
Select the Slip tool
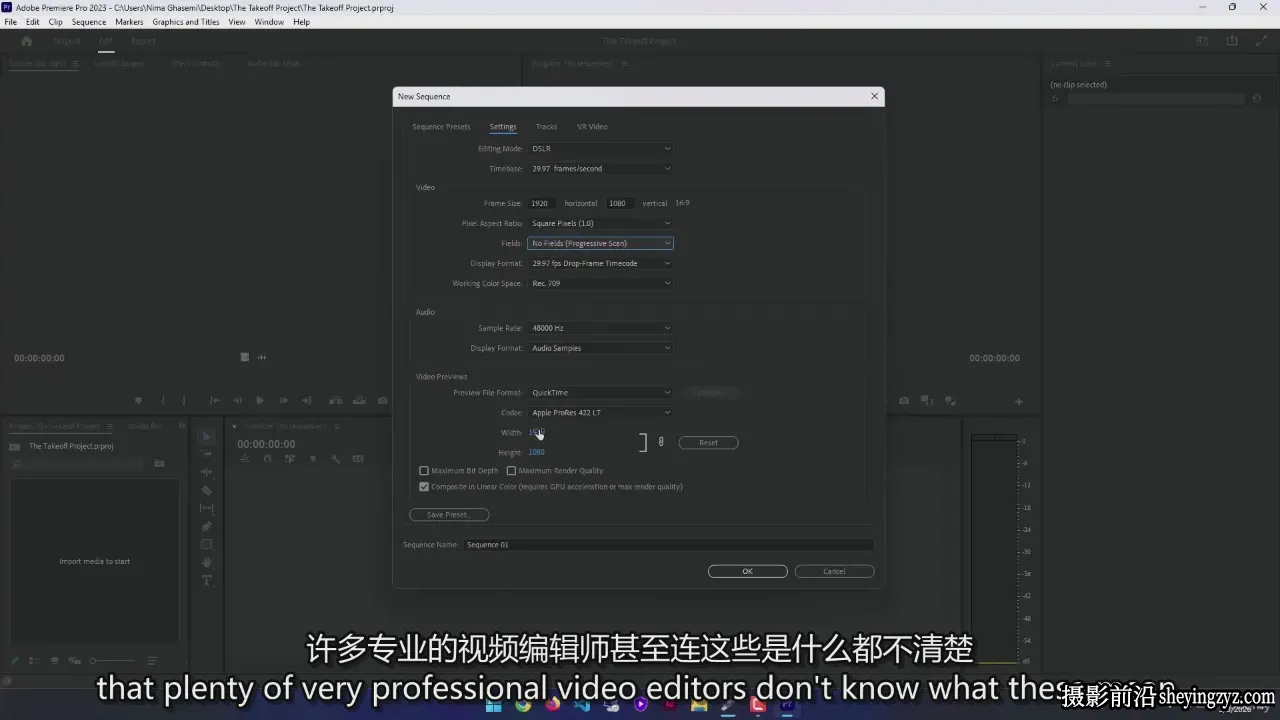(x=207, y=508)
